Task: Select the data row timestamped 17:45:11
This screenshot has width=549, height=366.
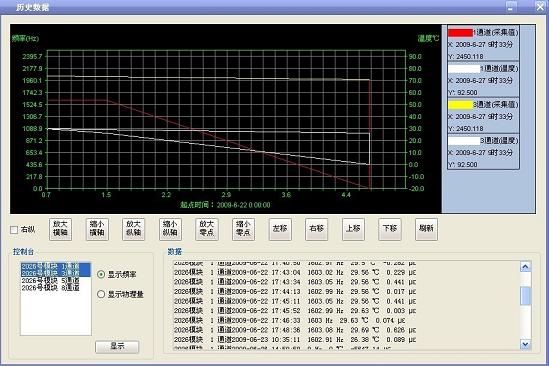Action: (295, 301)
